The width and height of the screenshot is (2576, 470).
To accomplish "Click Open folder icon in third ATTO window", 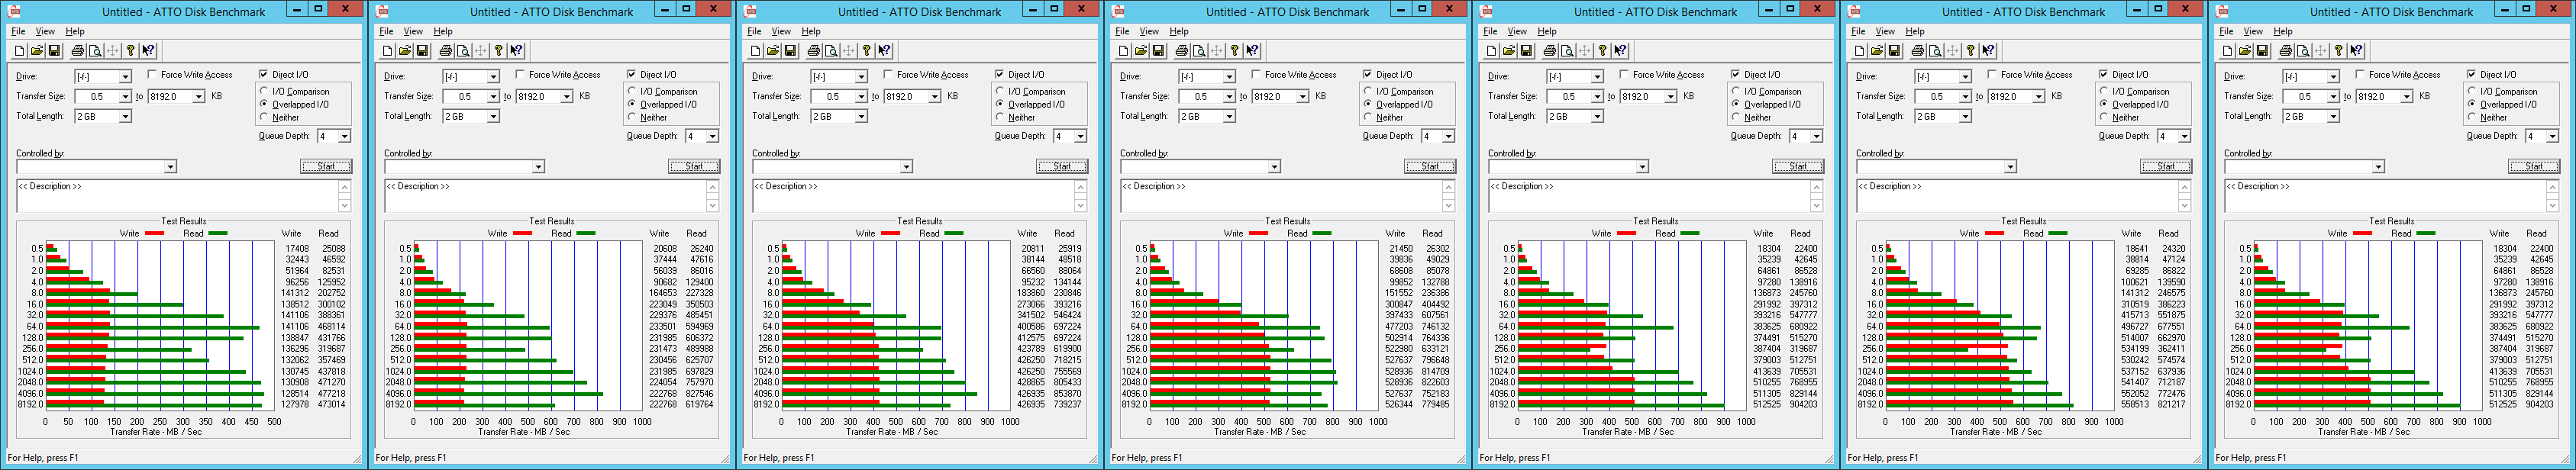I will [773, 51].
